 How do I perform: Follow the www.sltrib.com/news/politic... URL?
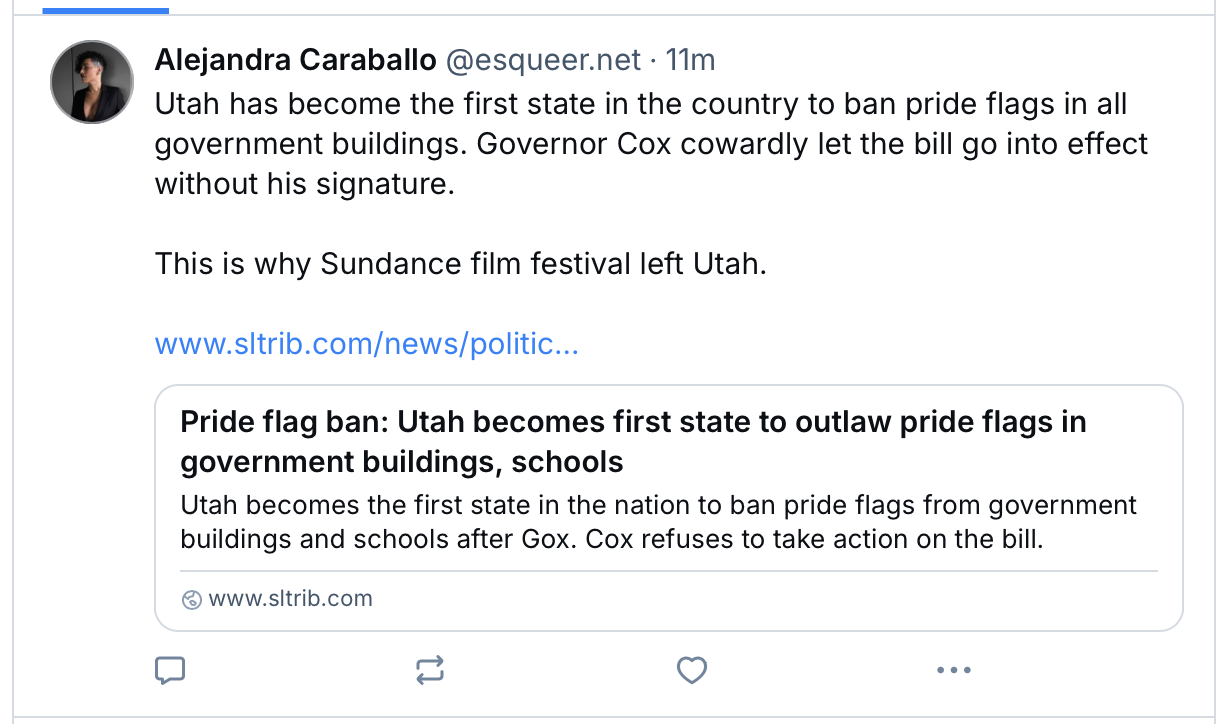[366, 345]
